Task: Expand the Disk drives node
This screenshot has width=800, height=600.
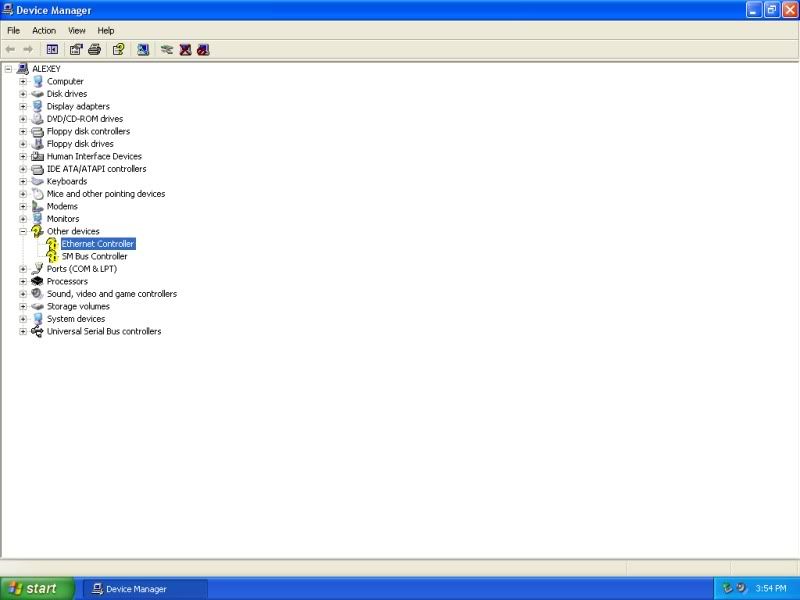Action: point(23,94)
